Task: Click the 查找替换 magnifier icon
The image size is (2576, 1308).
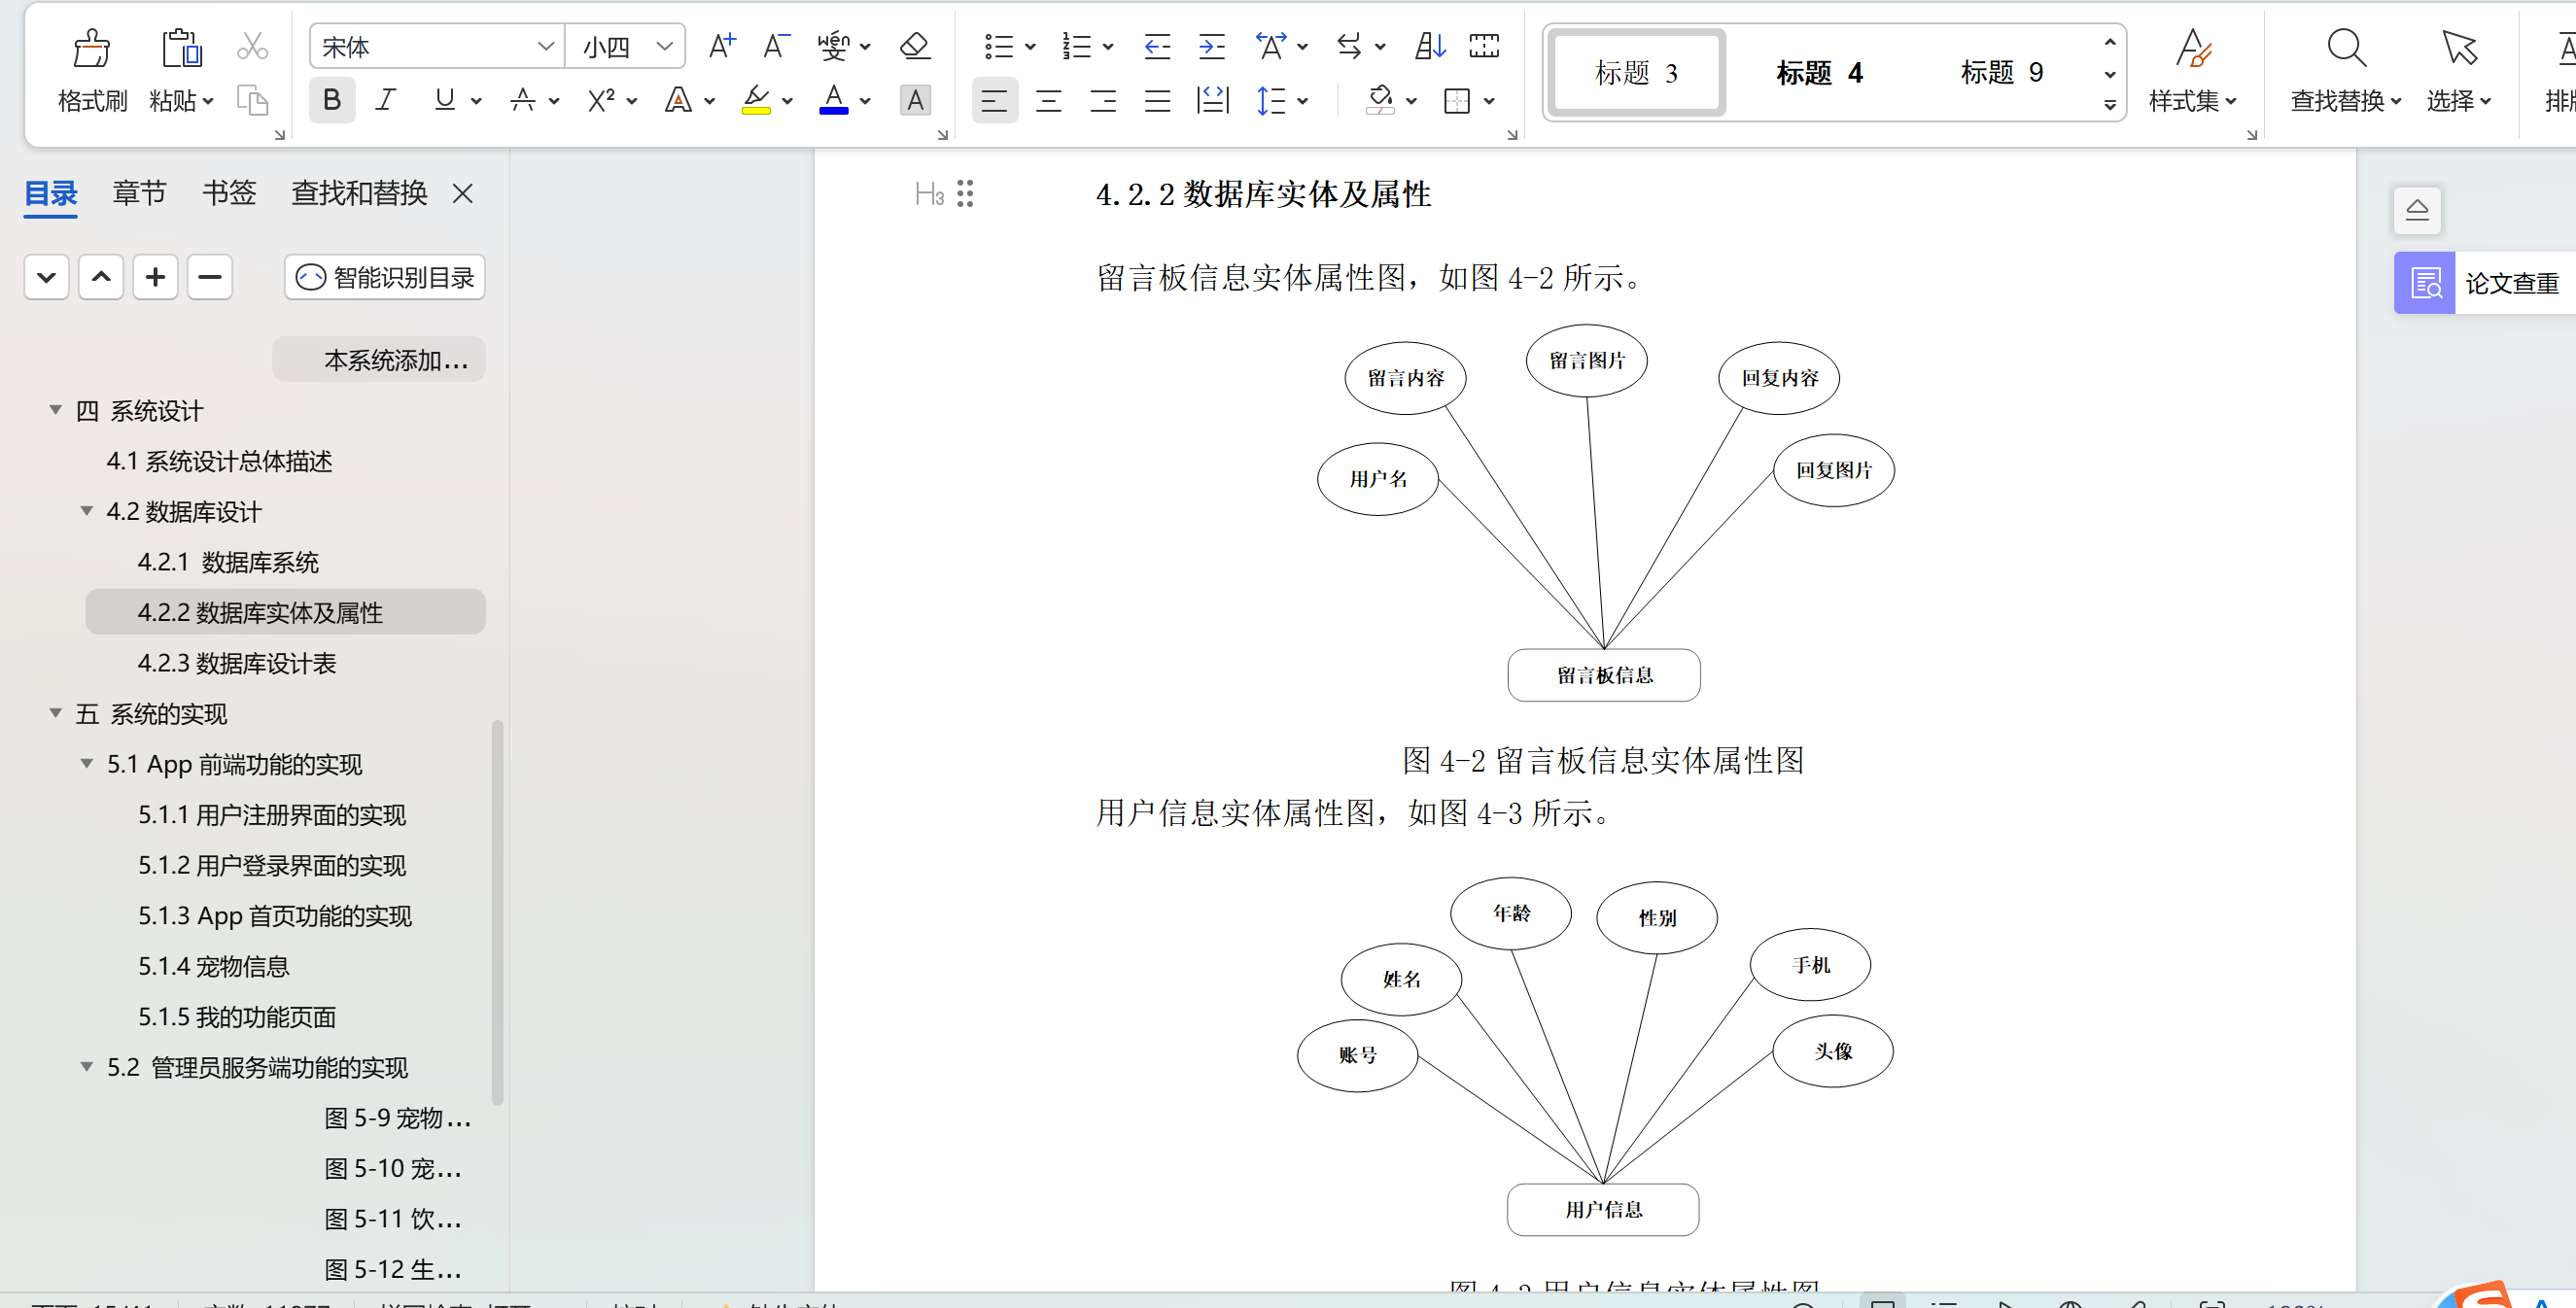Action: point(2345,48)
